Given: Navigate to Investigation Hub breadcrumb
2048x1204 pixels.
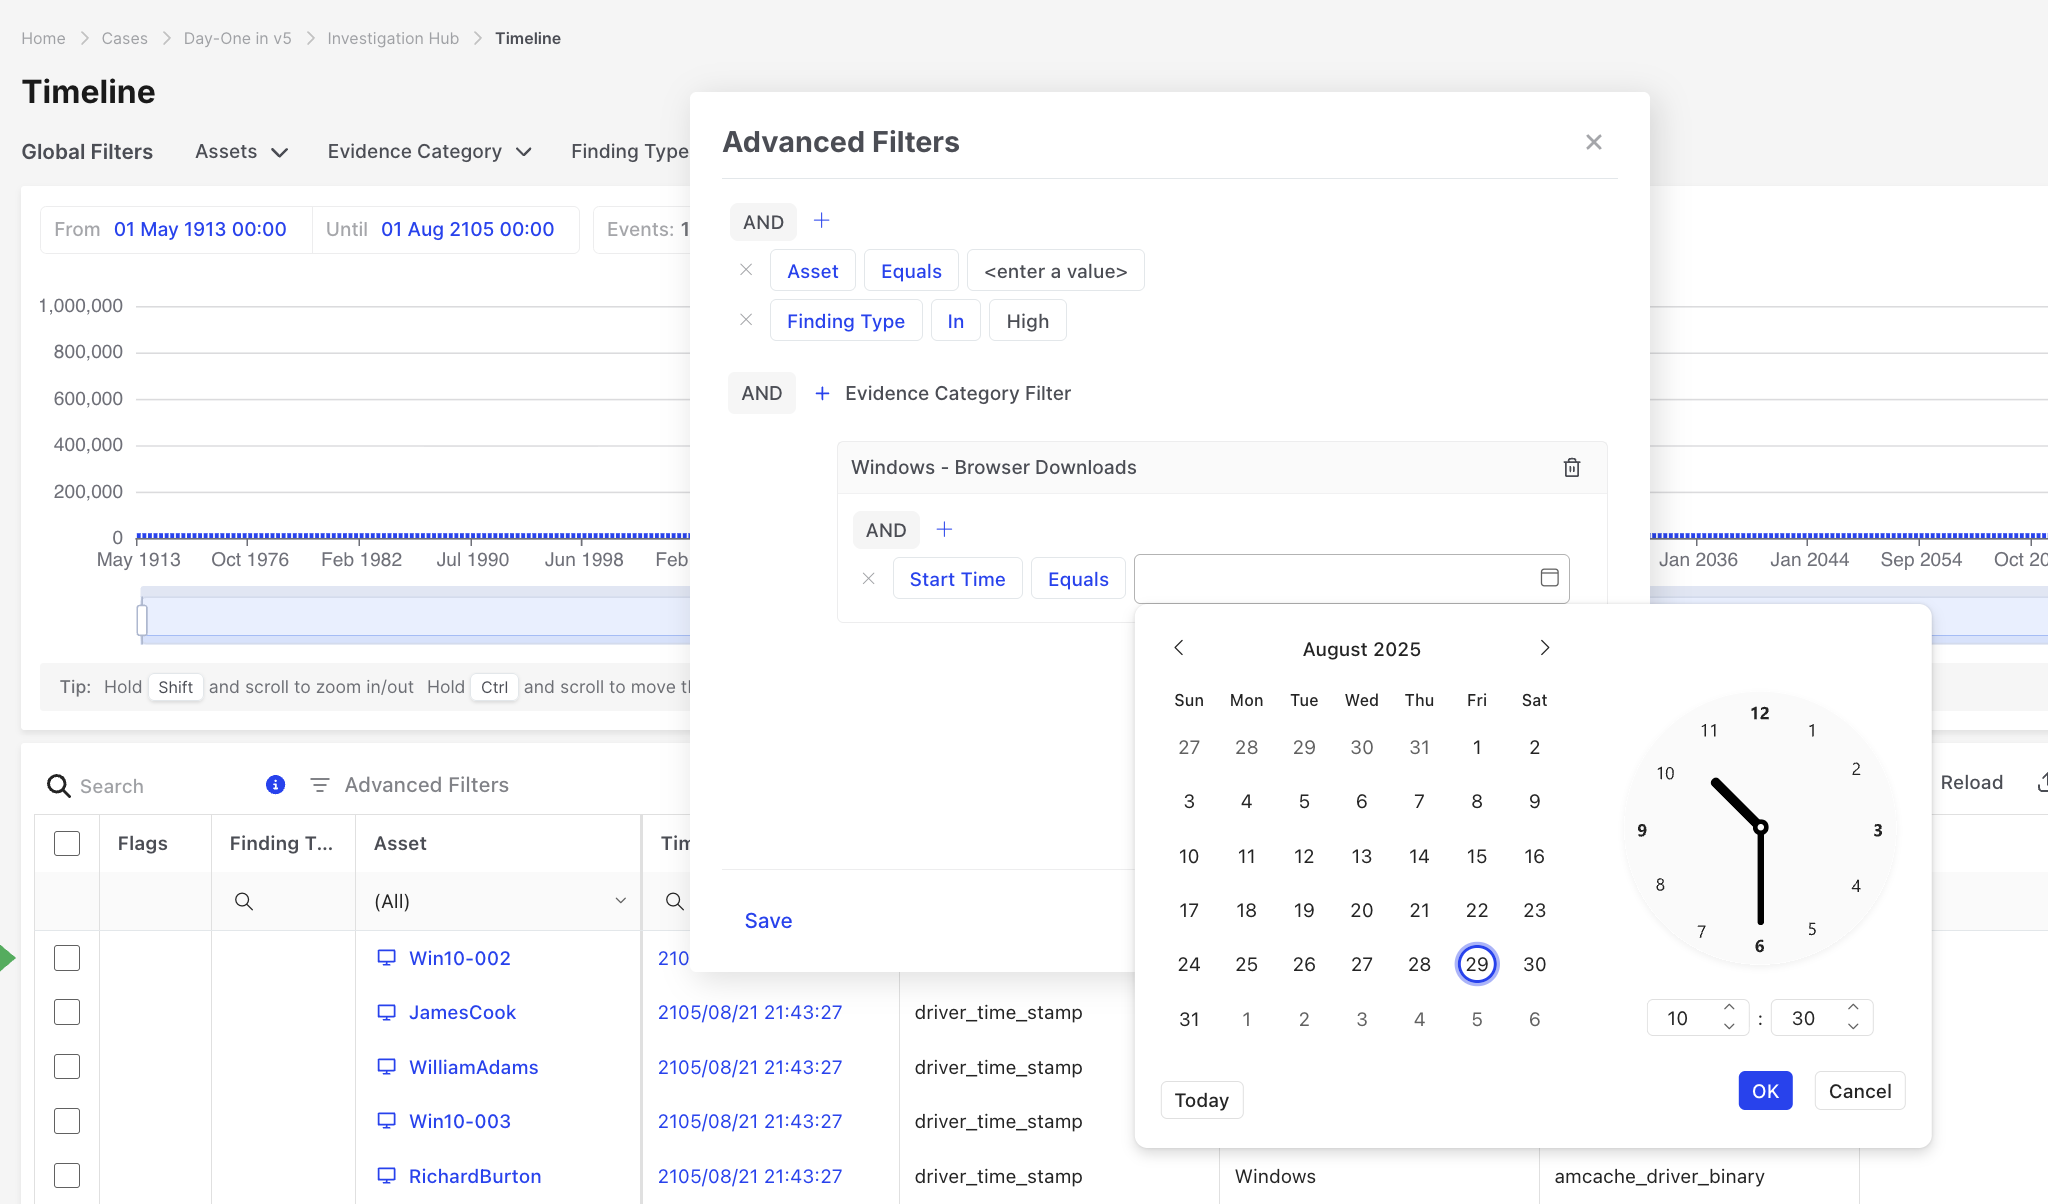Looking at the screenshot, I should click(x=393, y=38).
